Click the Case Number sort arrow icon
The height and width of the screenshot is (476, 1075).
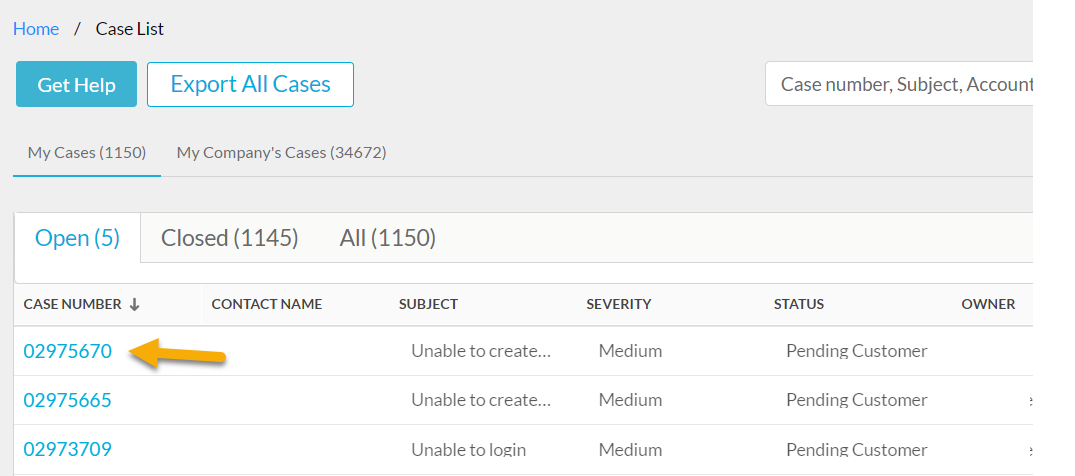tap(134, 305)
